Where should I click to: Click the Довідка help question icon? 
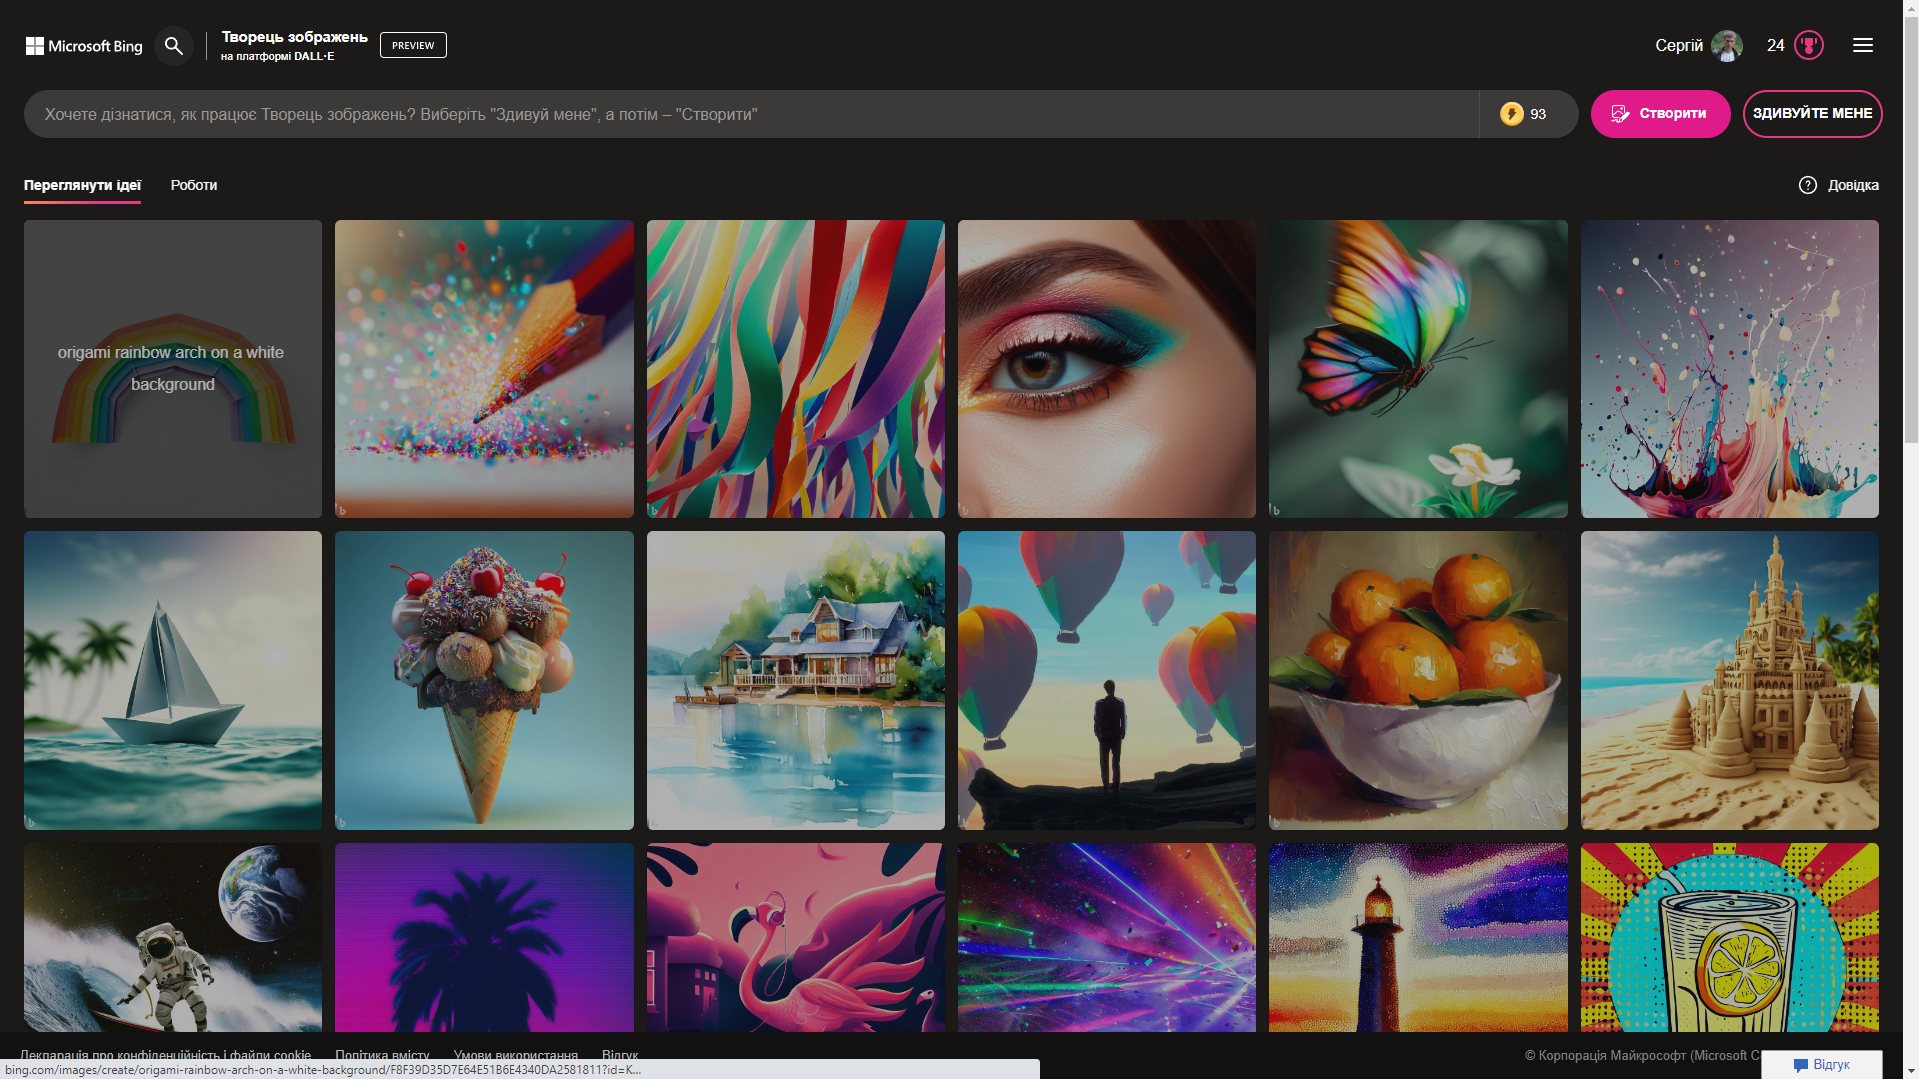pyautogui.click(x=1807, y=185)
